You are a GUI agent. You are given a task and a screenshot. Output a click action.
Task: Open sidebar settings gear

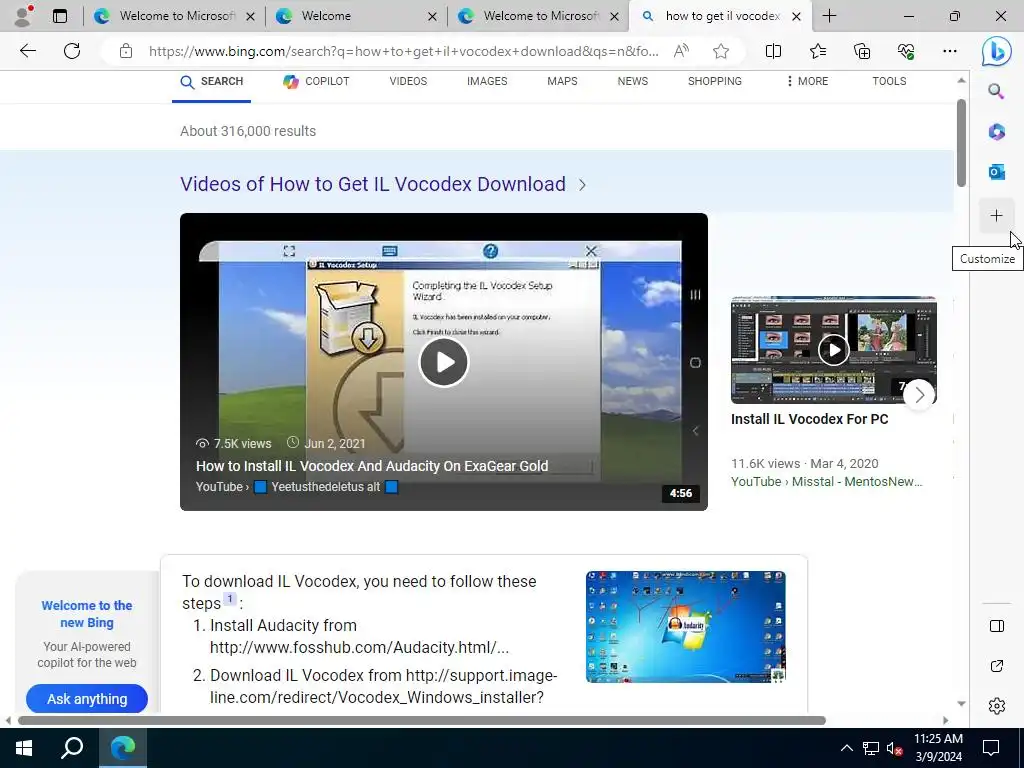tap(997, 706)
